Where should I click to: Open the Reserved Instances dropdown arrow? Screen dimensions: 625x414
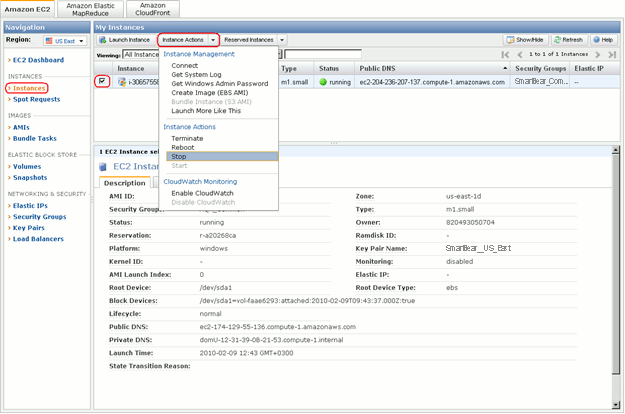[x=282, y=40]
